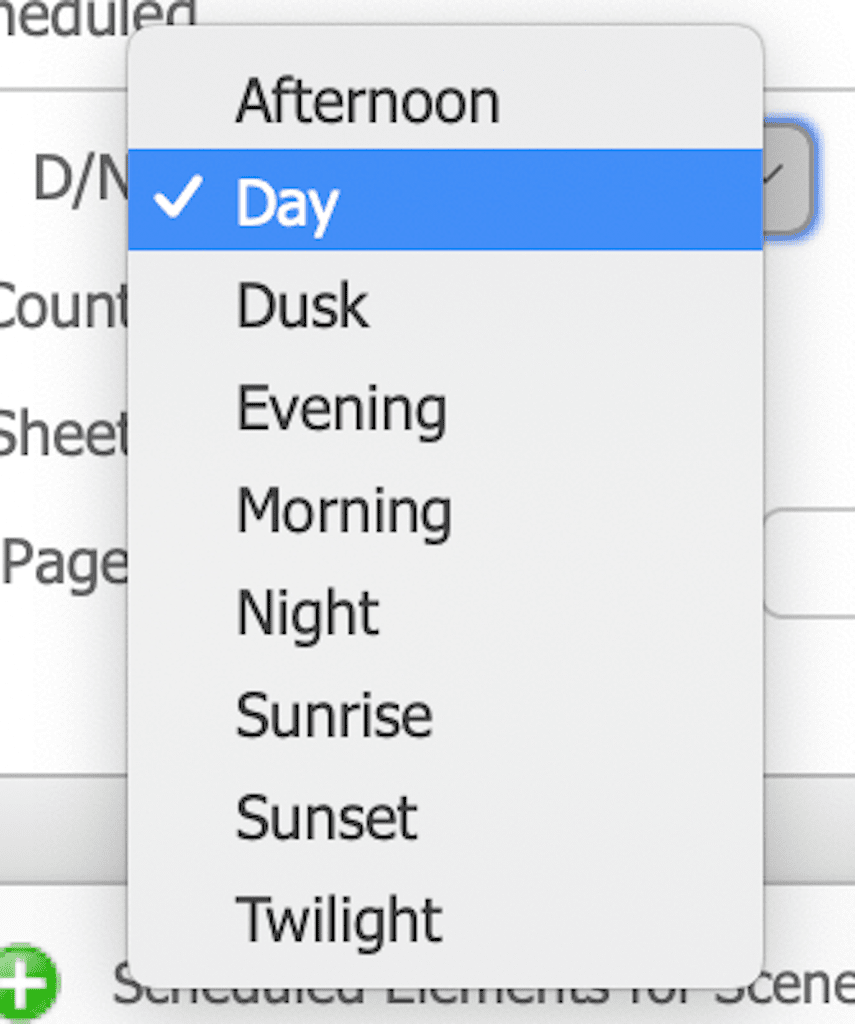
Task: Choose Night from the dropdown list
Action: 307,613
